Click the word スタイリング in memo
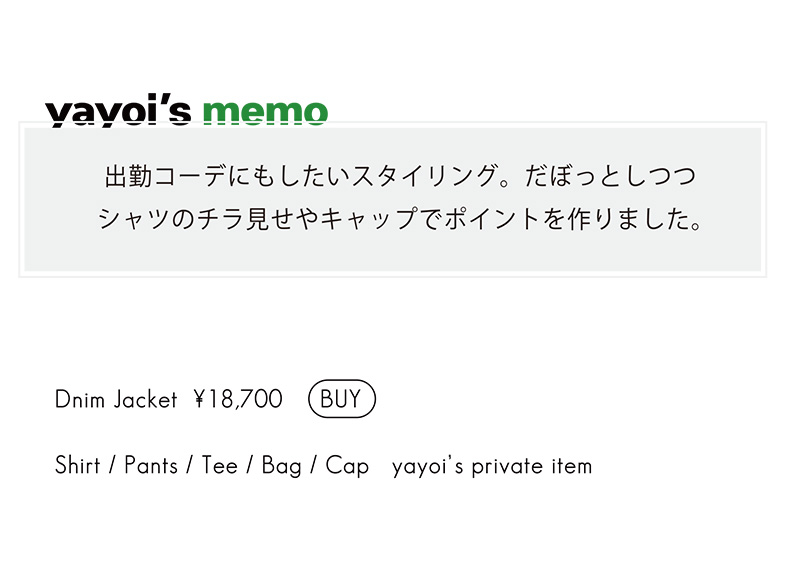Screen dimensions: 800x584 424,176
